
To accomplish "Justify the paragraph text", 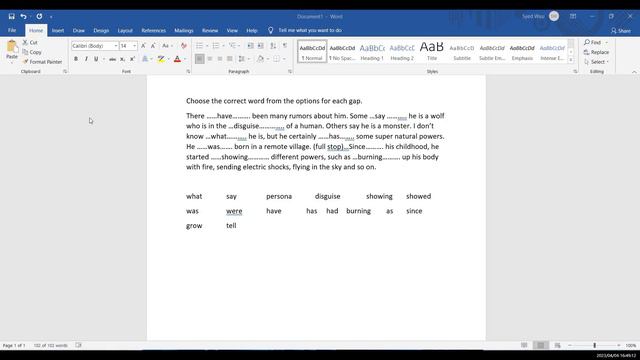I will coord(230,59).
